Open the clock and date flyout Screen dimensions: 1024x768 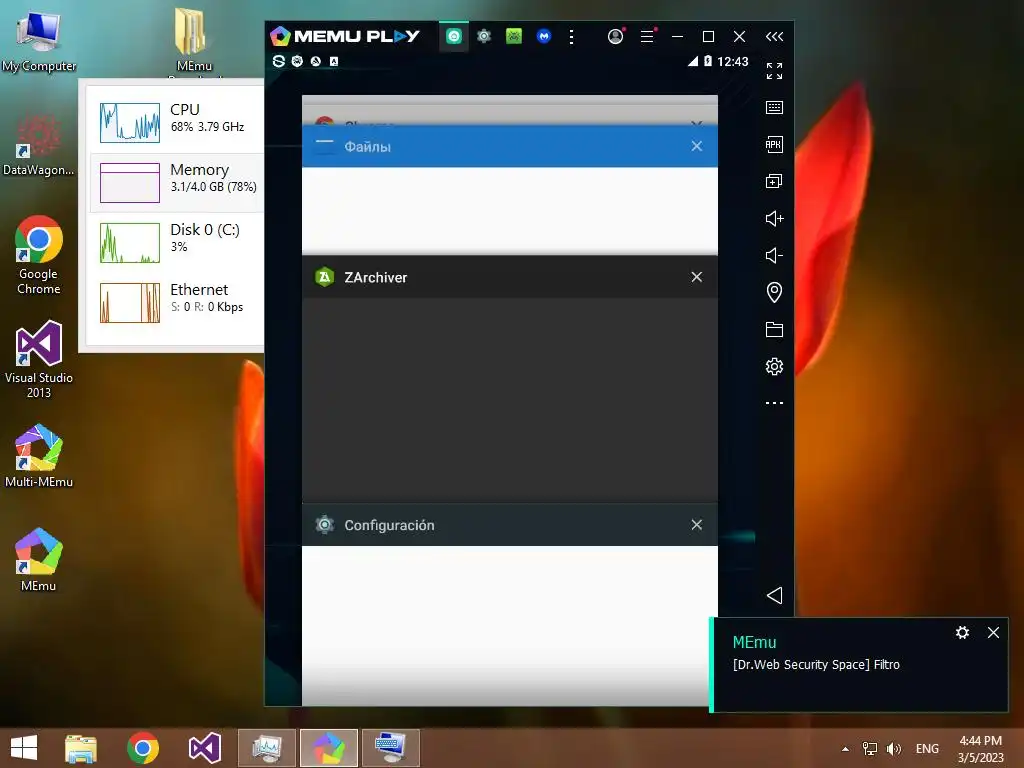click(980, 748)
